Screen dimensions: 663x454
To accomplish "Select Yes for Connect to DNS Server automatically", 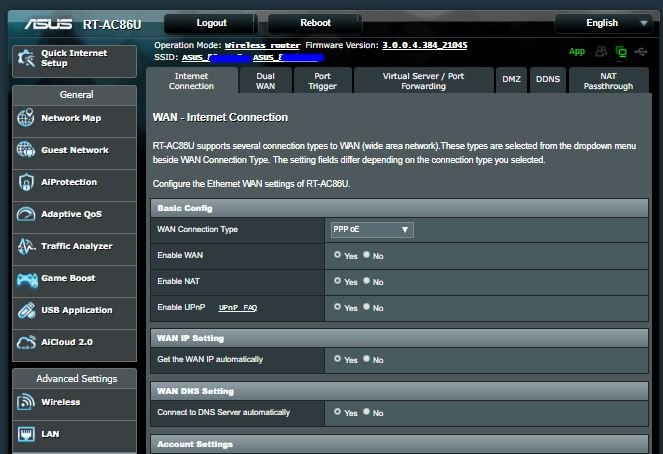I will click(x=337, y=412).
